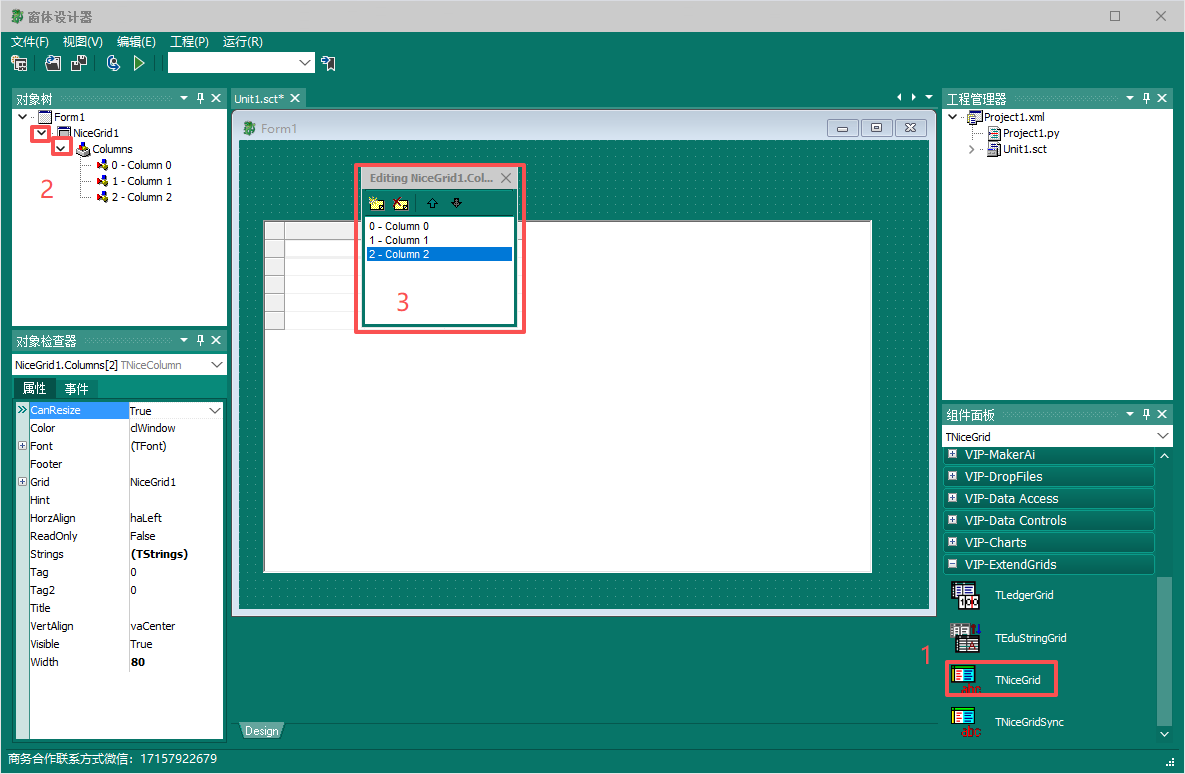Close the 工程管理器 panel
Screen dimensions: 1185x774
point(1162,98)
